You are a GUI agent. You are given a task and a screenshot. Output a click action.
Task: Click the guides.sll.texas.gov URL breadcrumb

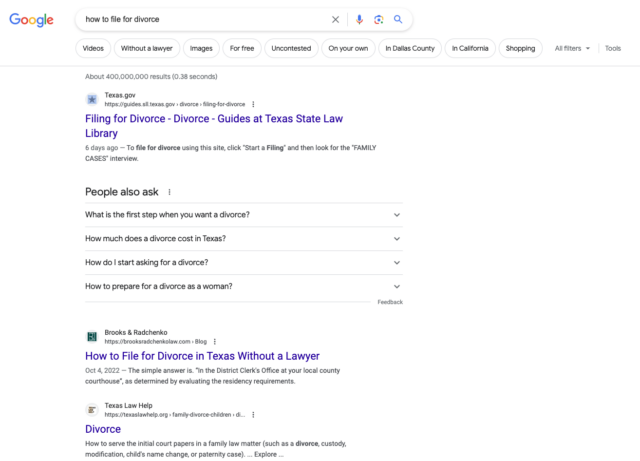[x=175, y=104]
